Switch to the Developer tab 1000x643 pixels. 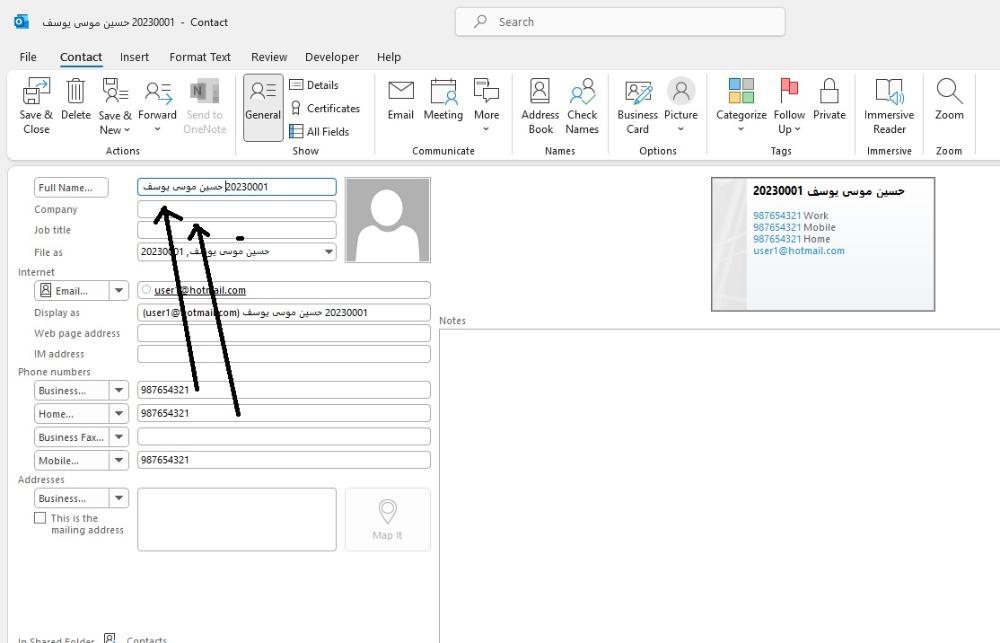click(x=332, y=57)
